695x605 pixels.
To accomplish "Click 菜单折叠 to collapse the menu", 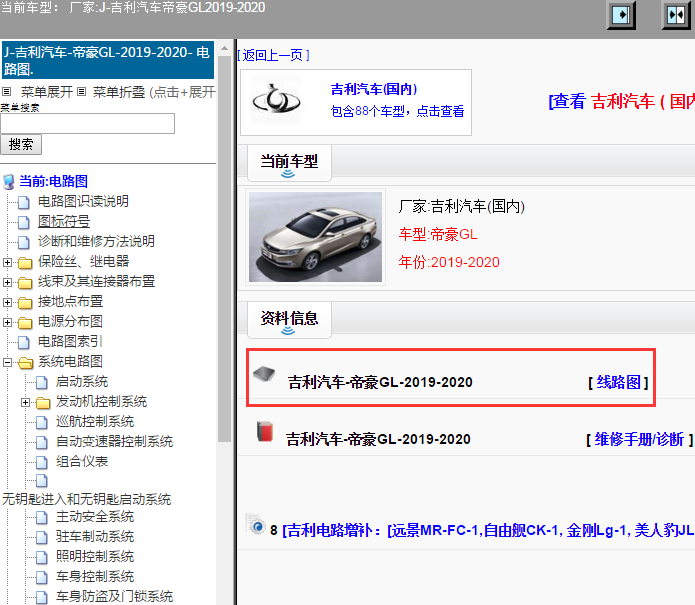I will coord(119,92).
